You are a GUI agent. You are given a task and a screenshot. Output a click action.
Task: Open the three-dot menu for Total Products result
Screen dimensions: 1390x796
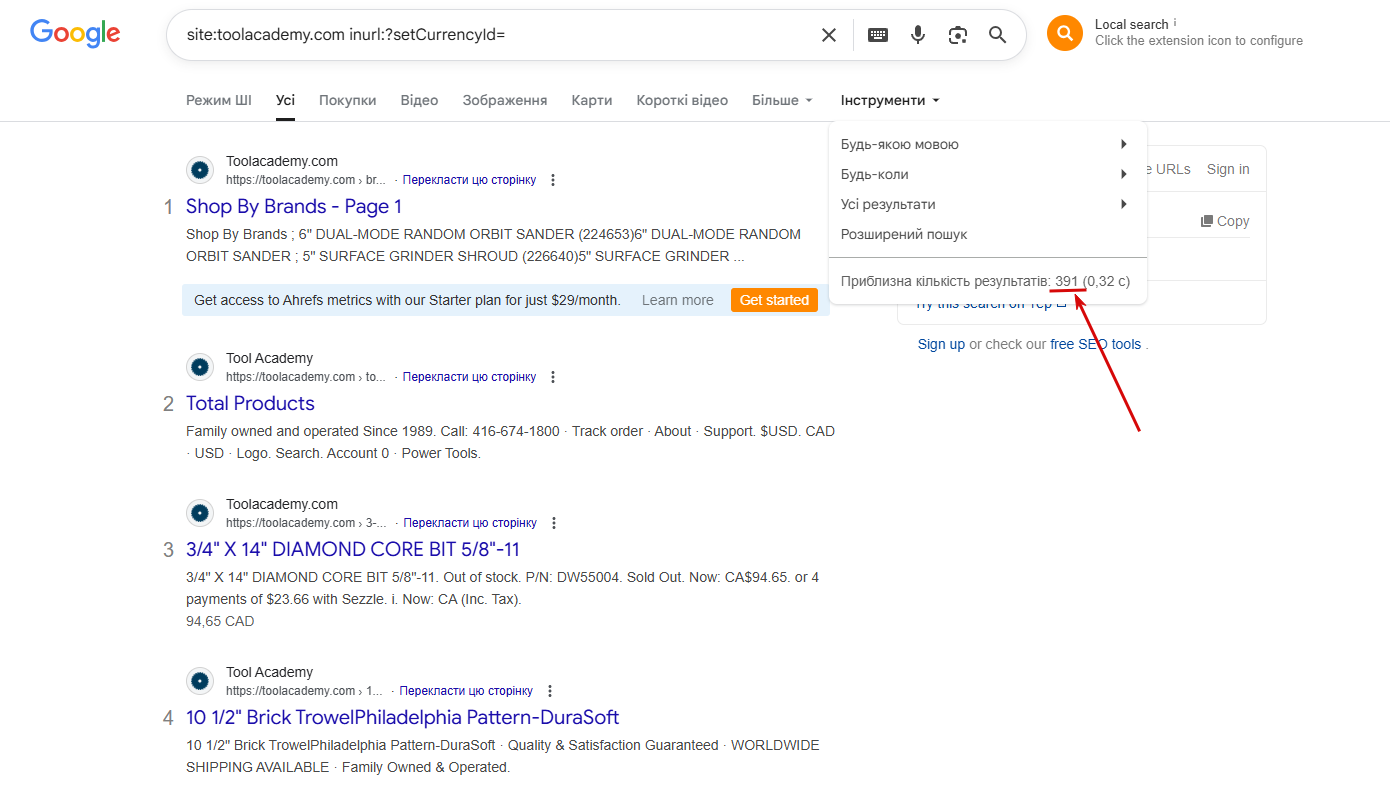click(x=553, y=377)
